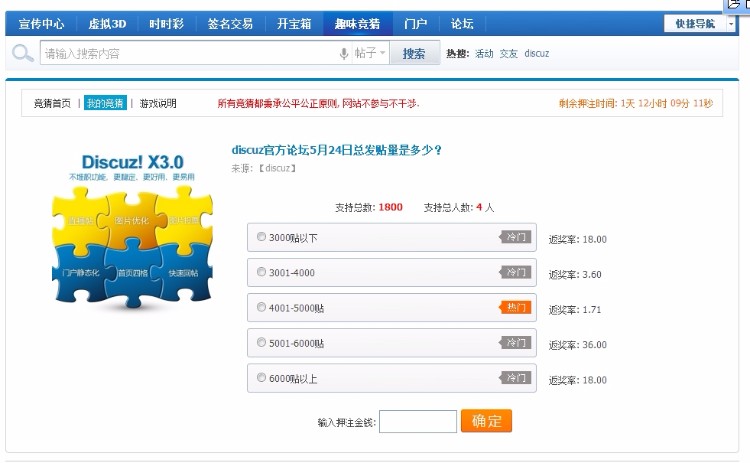Click the 冷门 tag on 5001-6000贴
Viewport: 750px width, 463px height.
[515, 342]
